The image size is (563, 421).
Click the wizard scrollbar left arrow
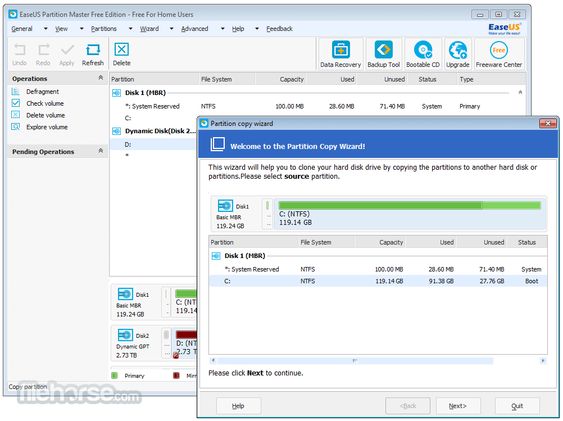(x=213, y=360)
